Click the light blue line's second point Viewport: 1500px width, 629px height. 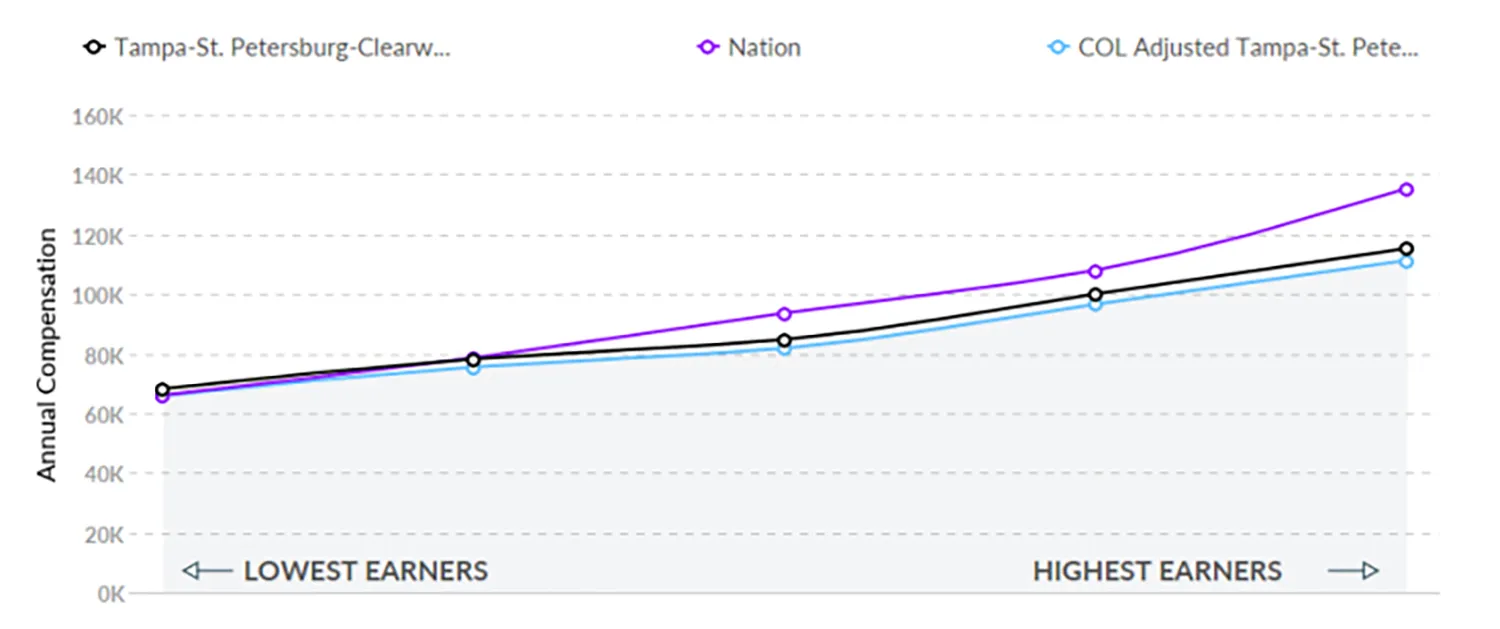(x=473, y=368)
